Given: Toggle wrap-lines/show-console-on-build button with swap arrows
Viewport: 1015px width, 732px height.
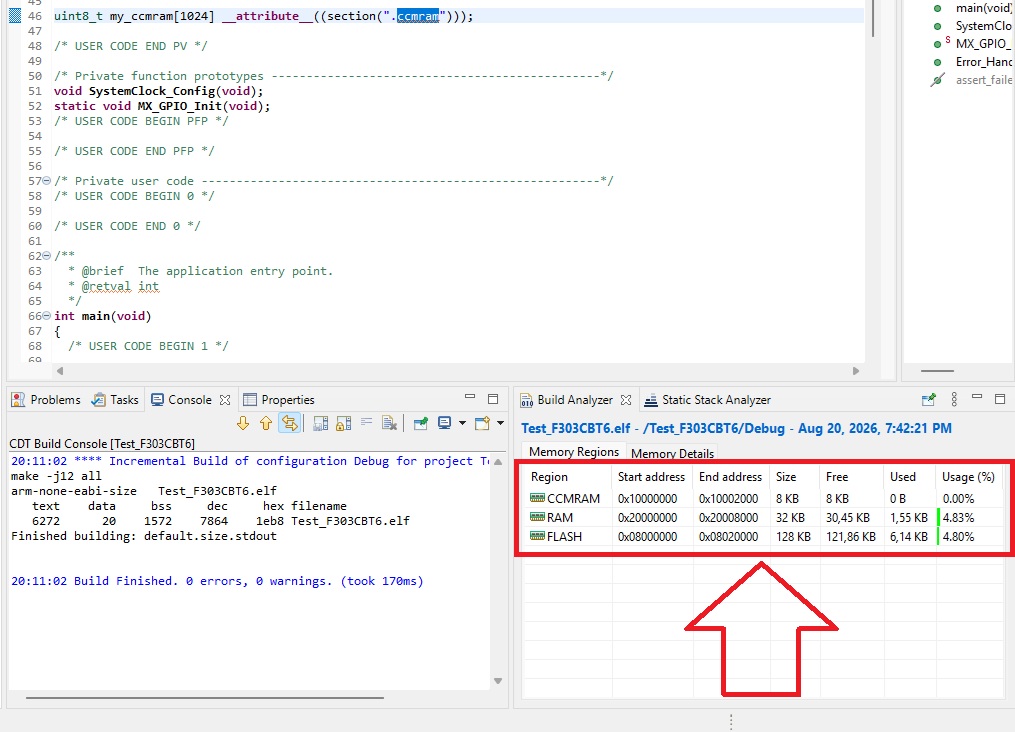Looking at the screenshot, I should [289, 423].
